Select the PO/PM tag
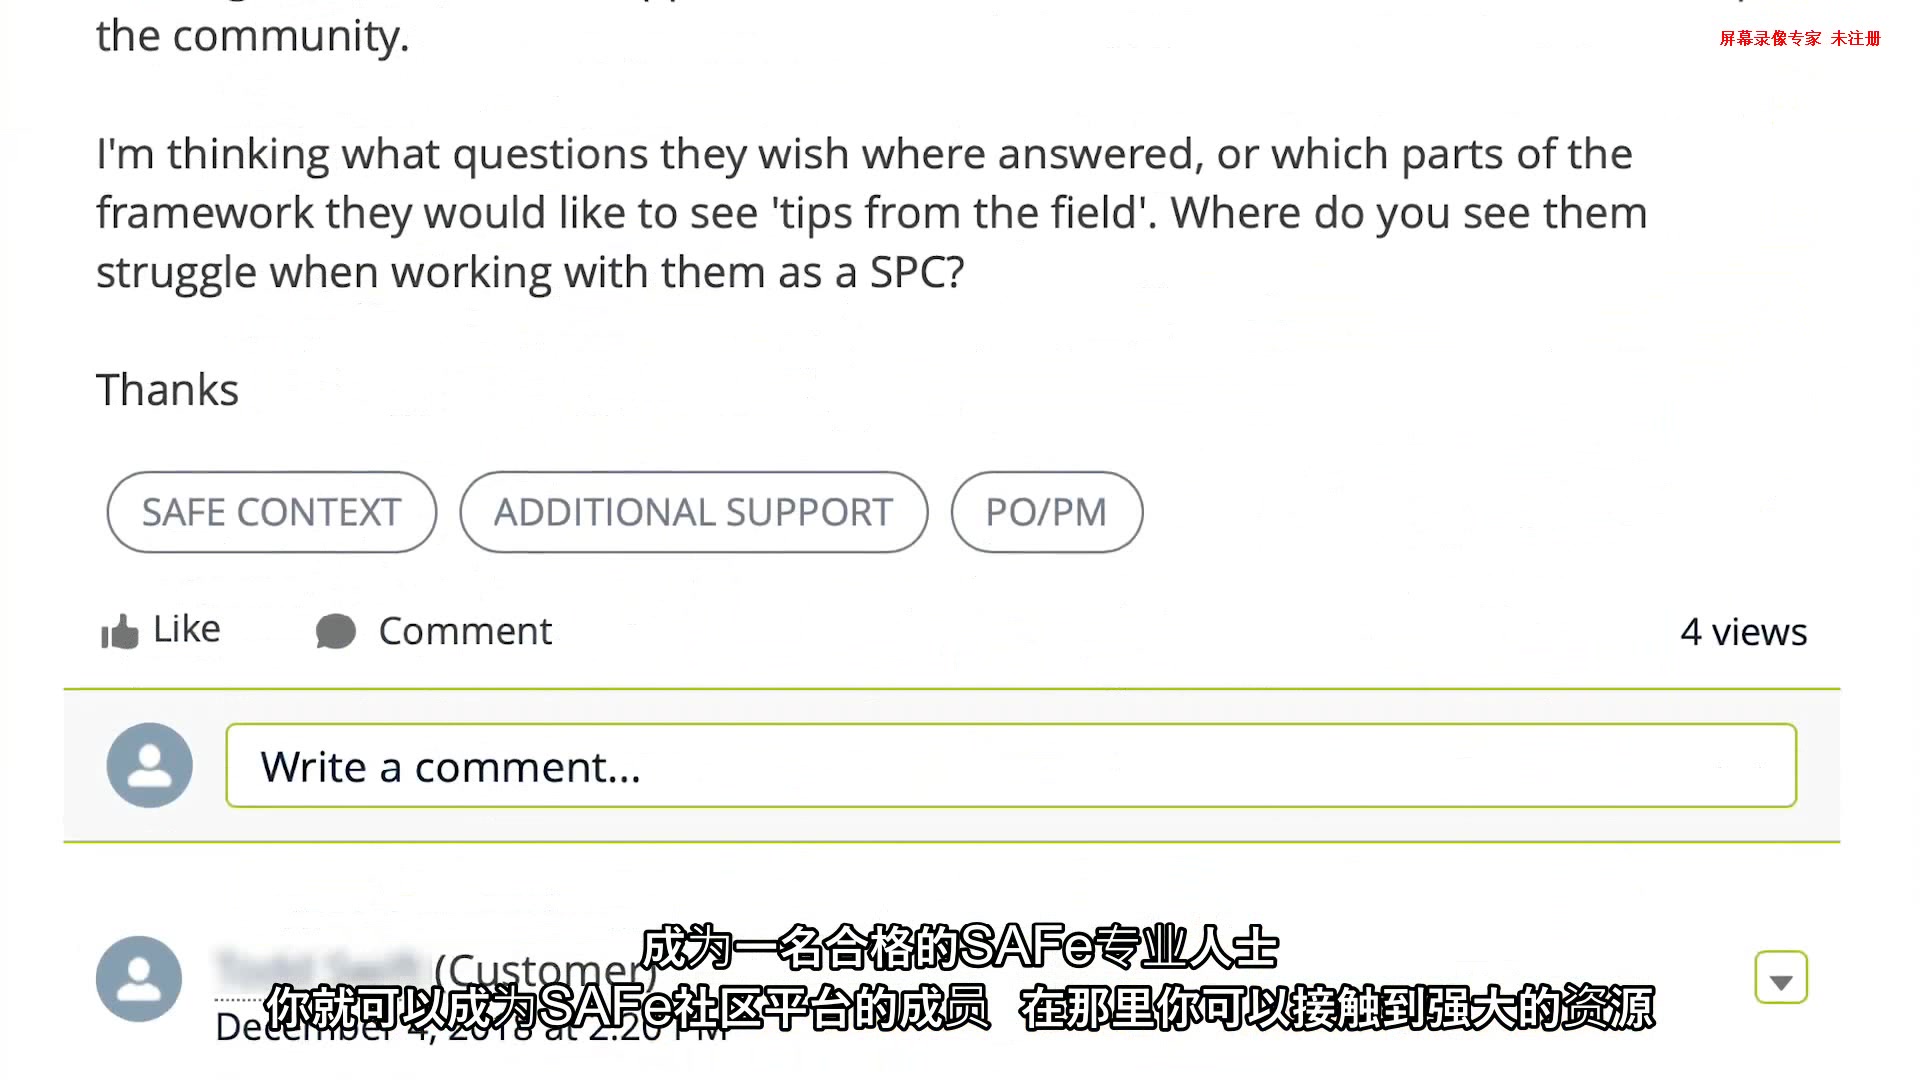 click(1044, 512)
